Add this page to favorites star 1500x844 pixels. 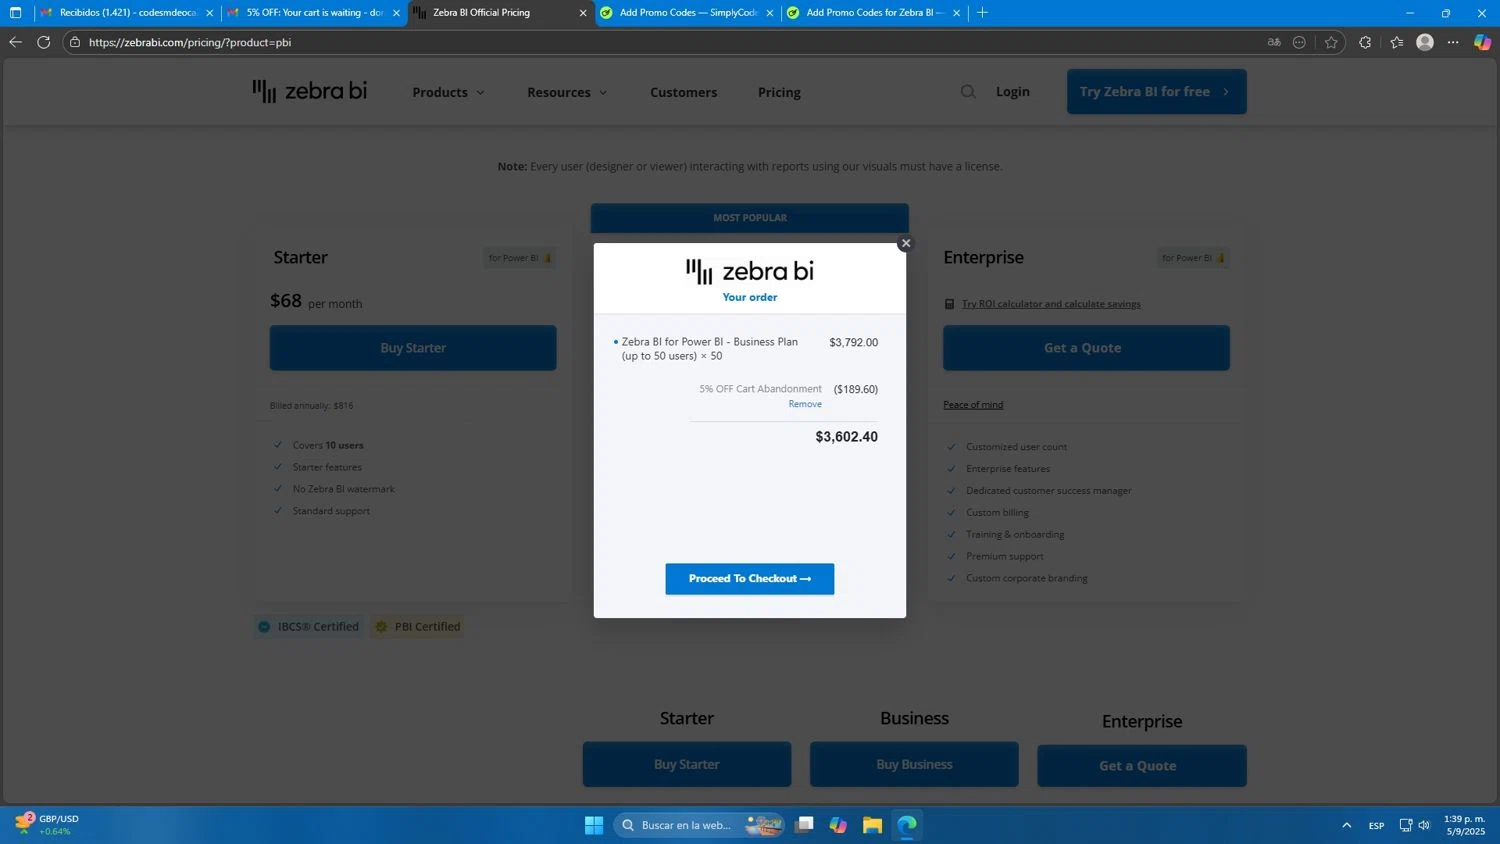1331,42
